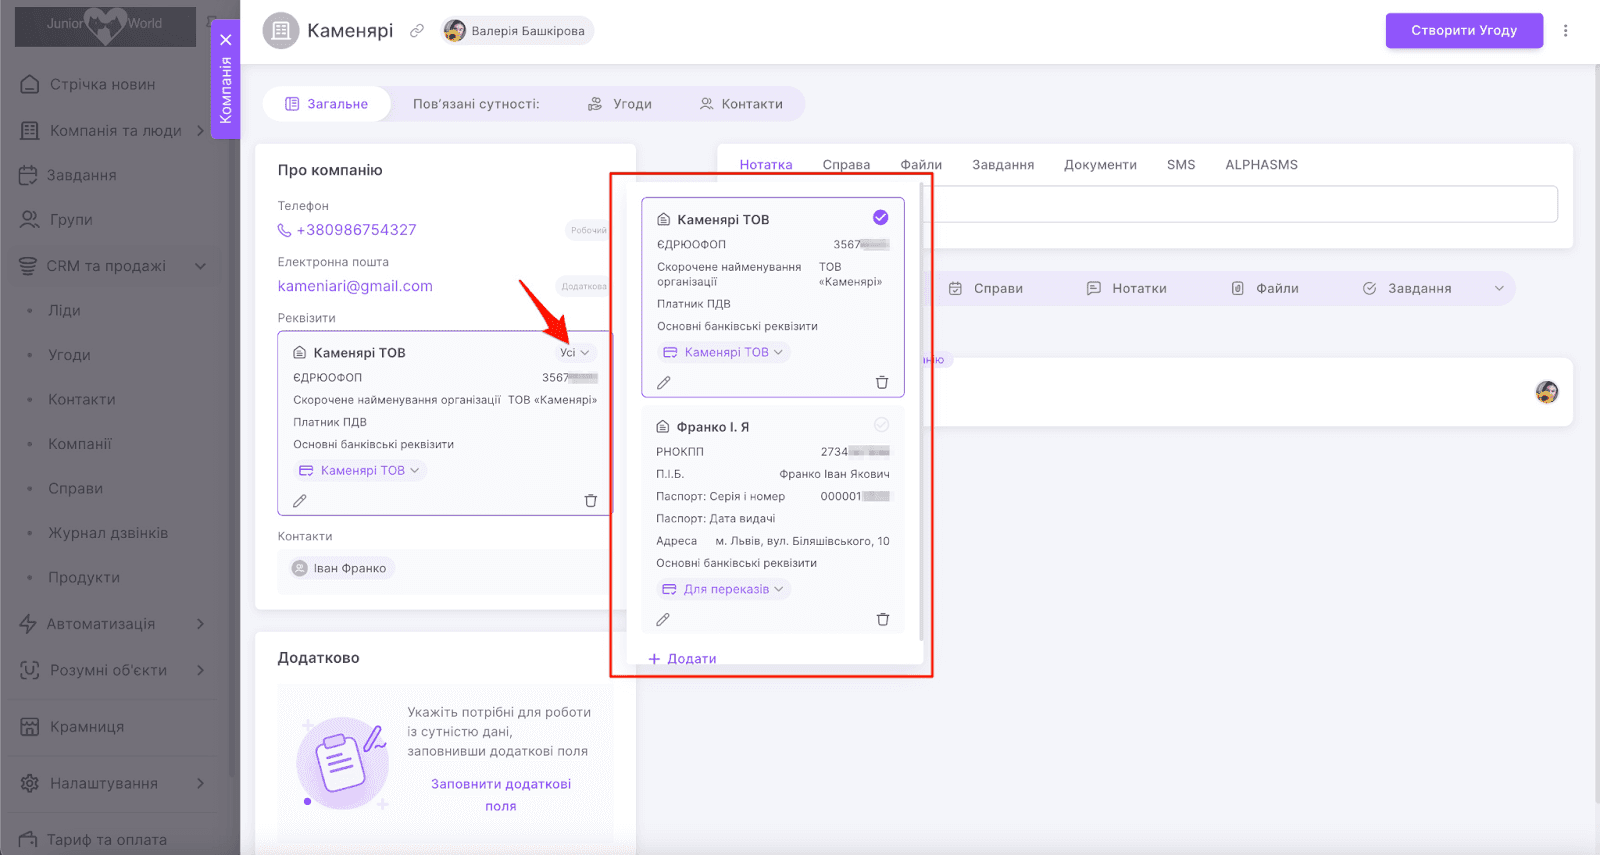Image resolution: width=1600 pixels, height=855 pixels.
Task: Click copy link icon next to Каменярі title
Action: pos(417,31)
